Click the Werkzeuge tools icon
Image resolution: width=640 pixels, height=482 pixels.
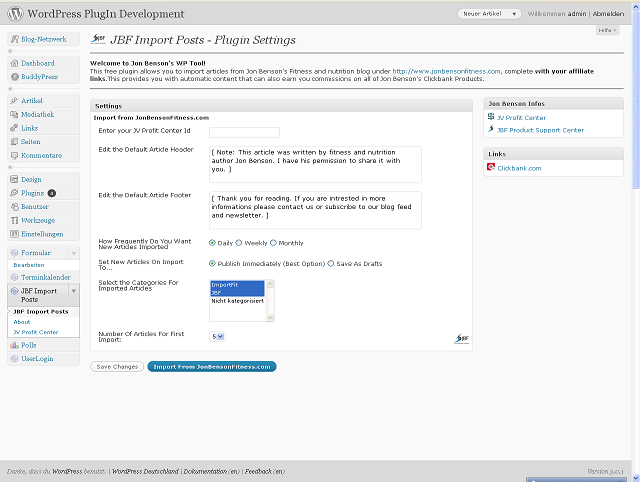click(x=14, y=220)
